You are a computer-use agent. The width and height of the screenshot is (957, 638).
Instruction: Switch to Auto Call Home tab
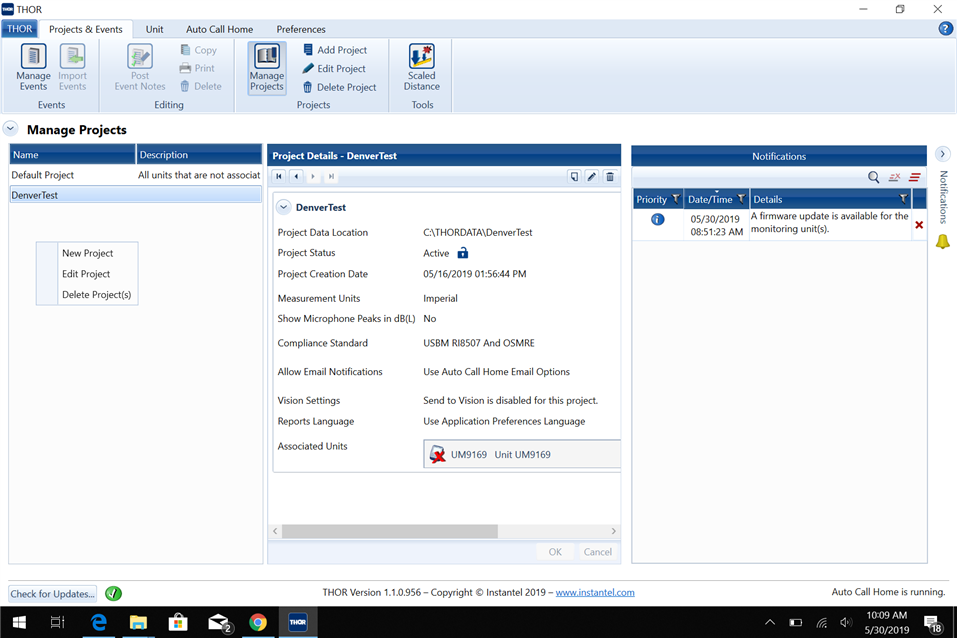click(219, 29)
